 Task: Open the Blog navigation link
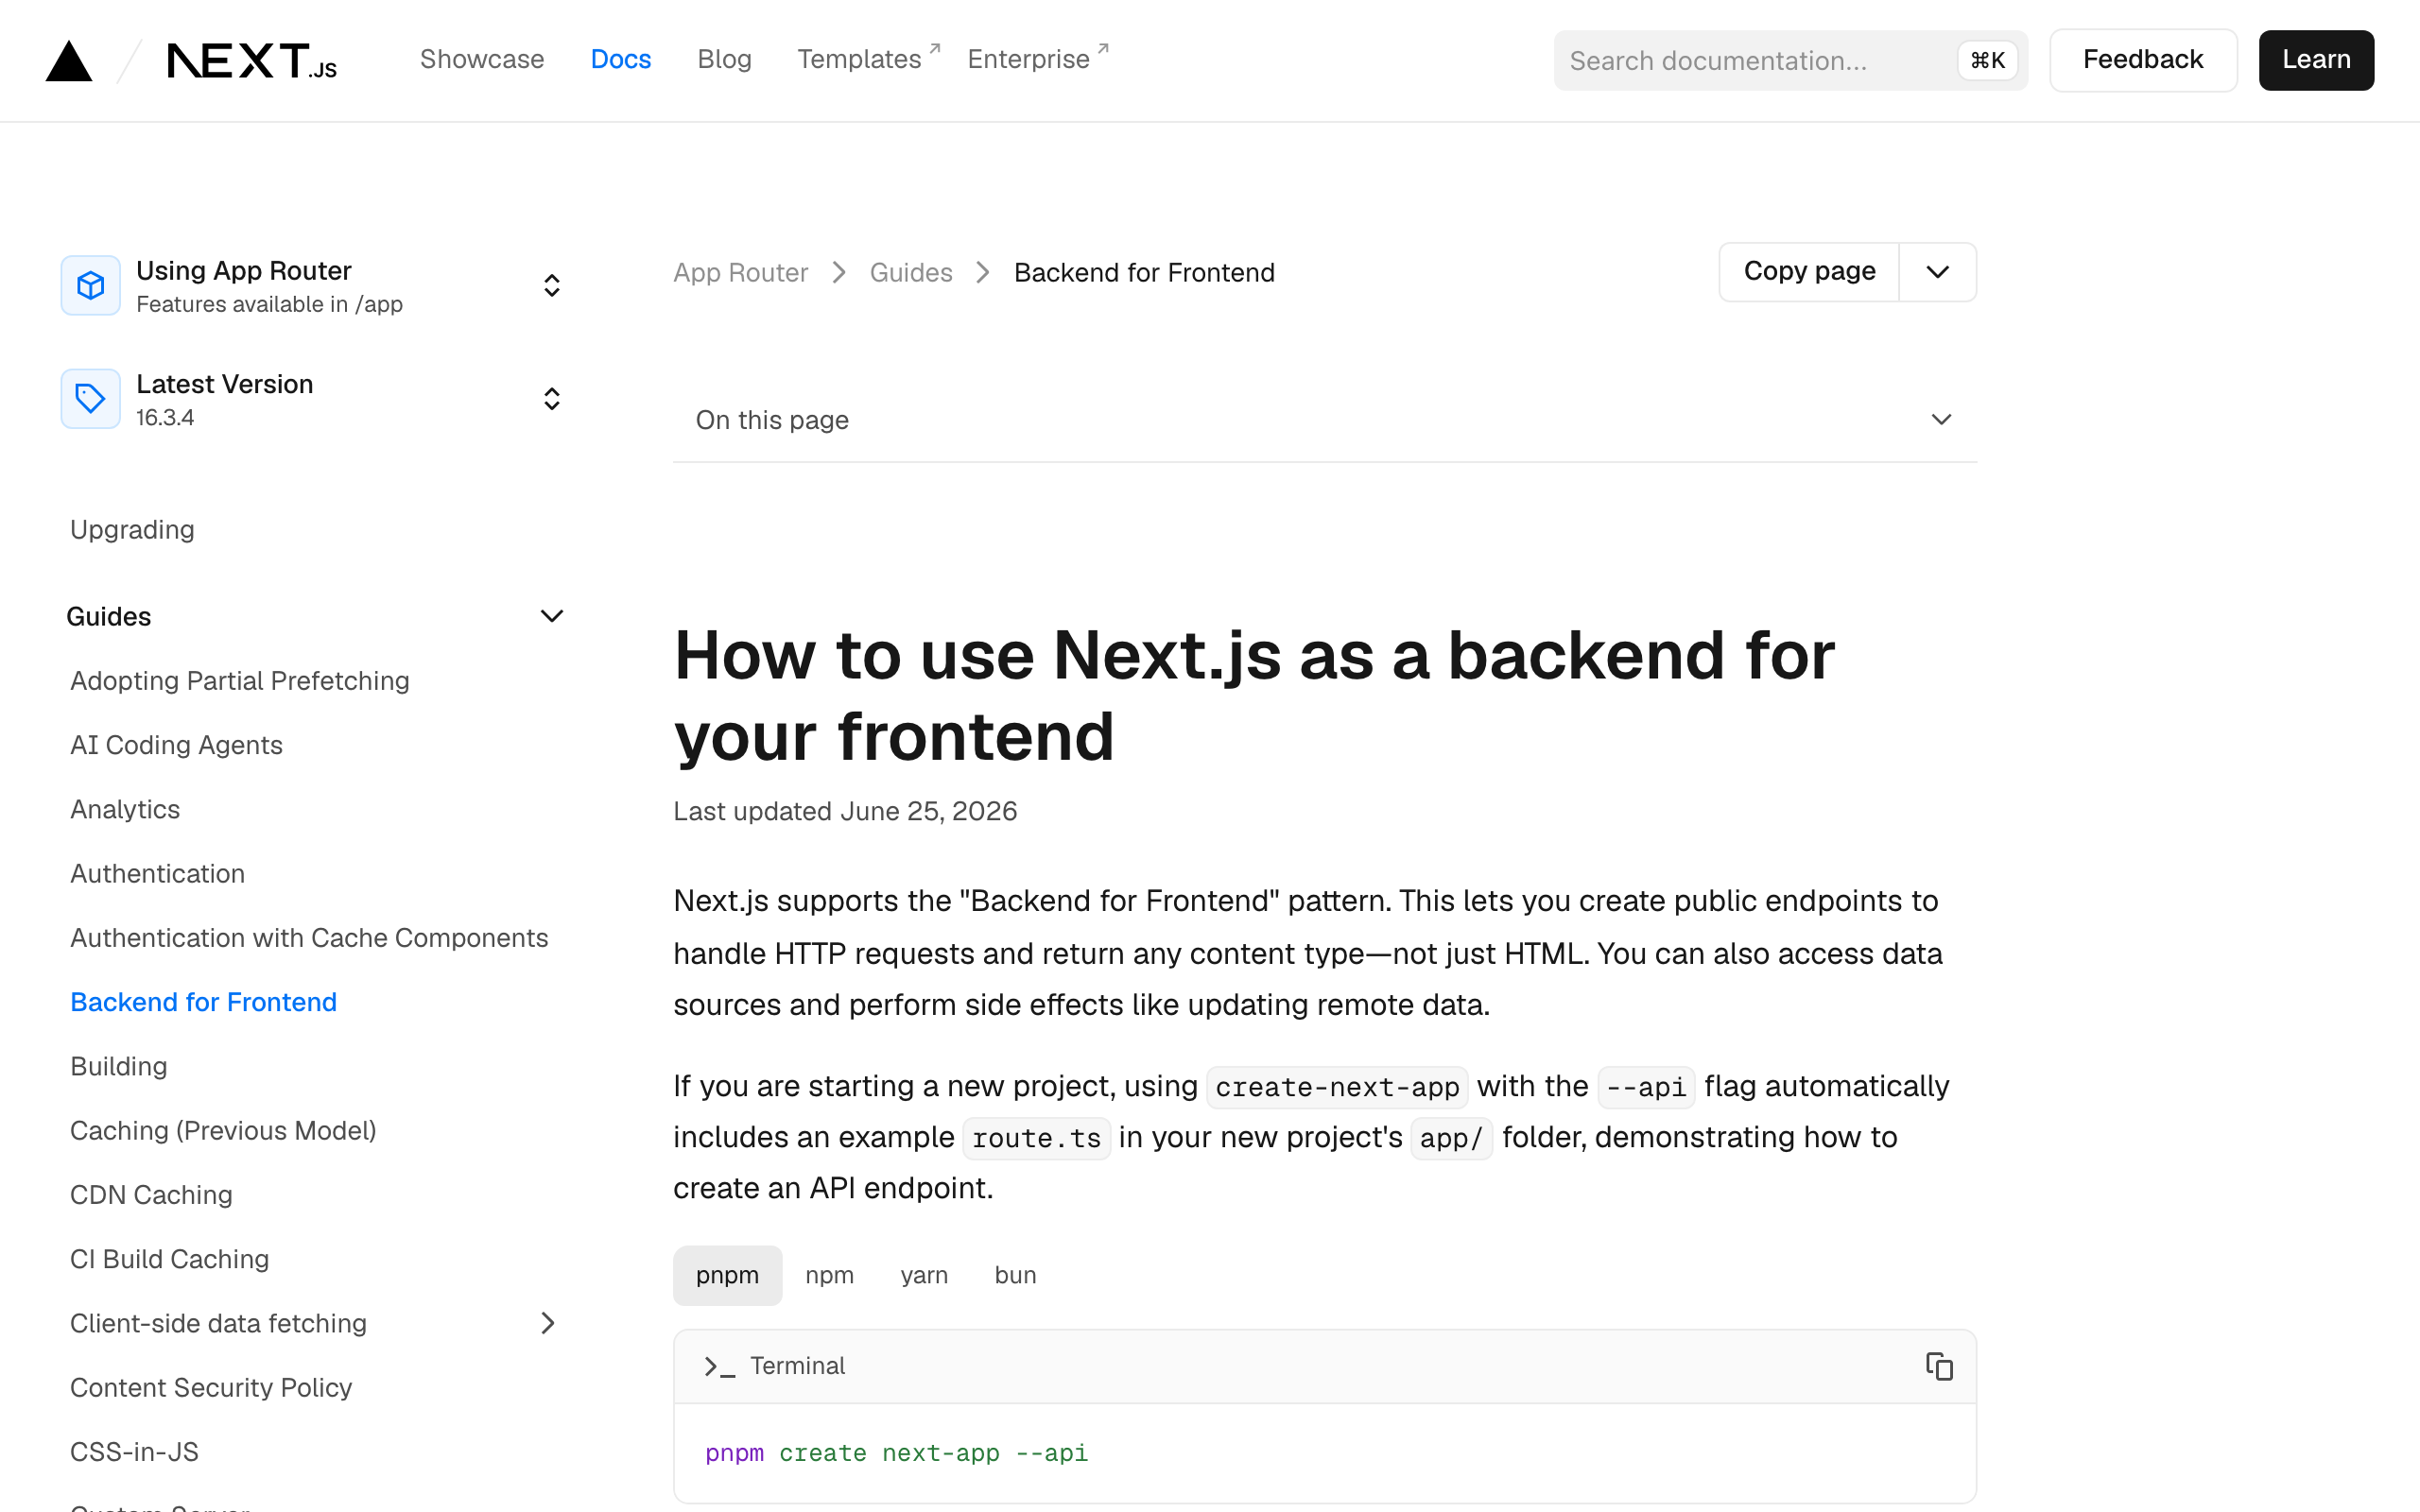[x=724, y=59]
